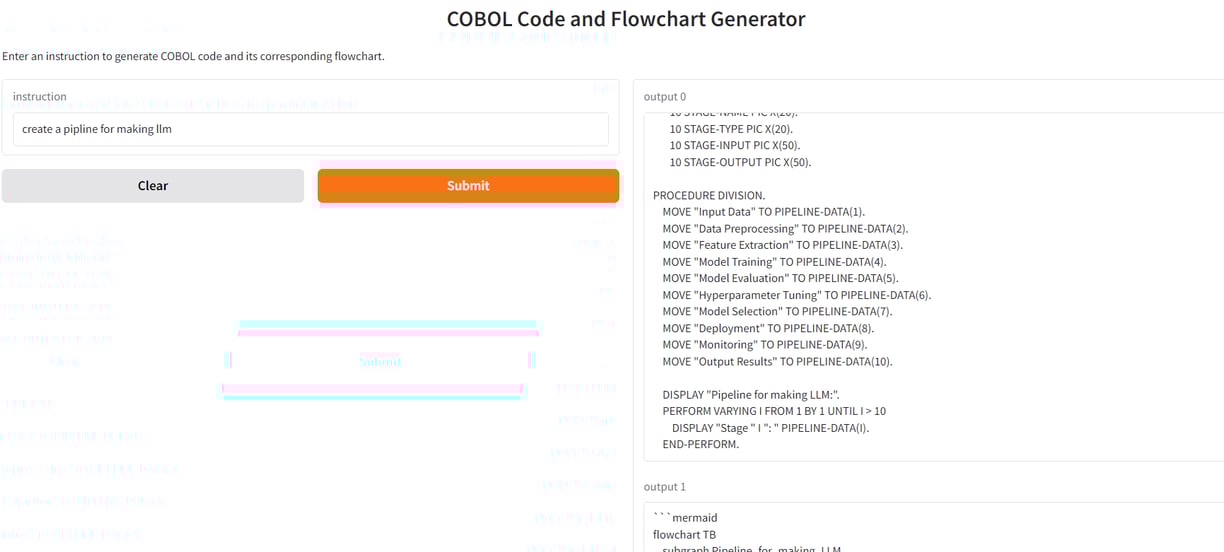The height and width of the screenshot is (552, 1224).
Task: Click the 'PERFORM VARYING I FROM 1' line
Action: [774, 411]
